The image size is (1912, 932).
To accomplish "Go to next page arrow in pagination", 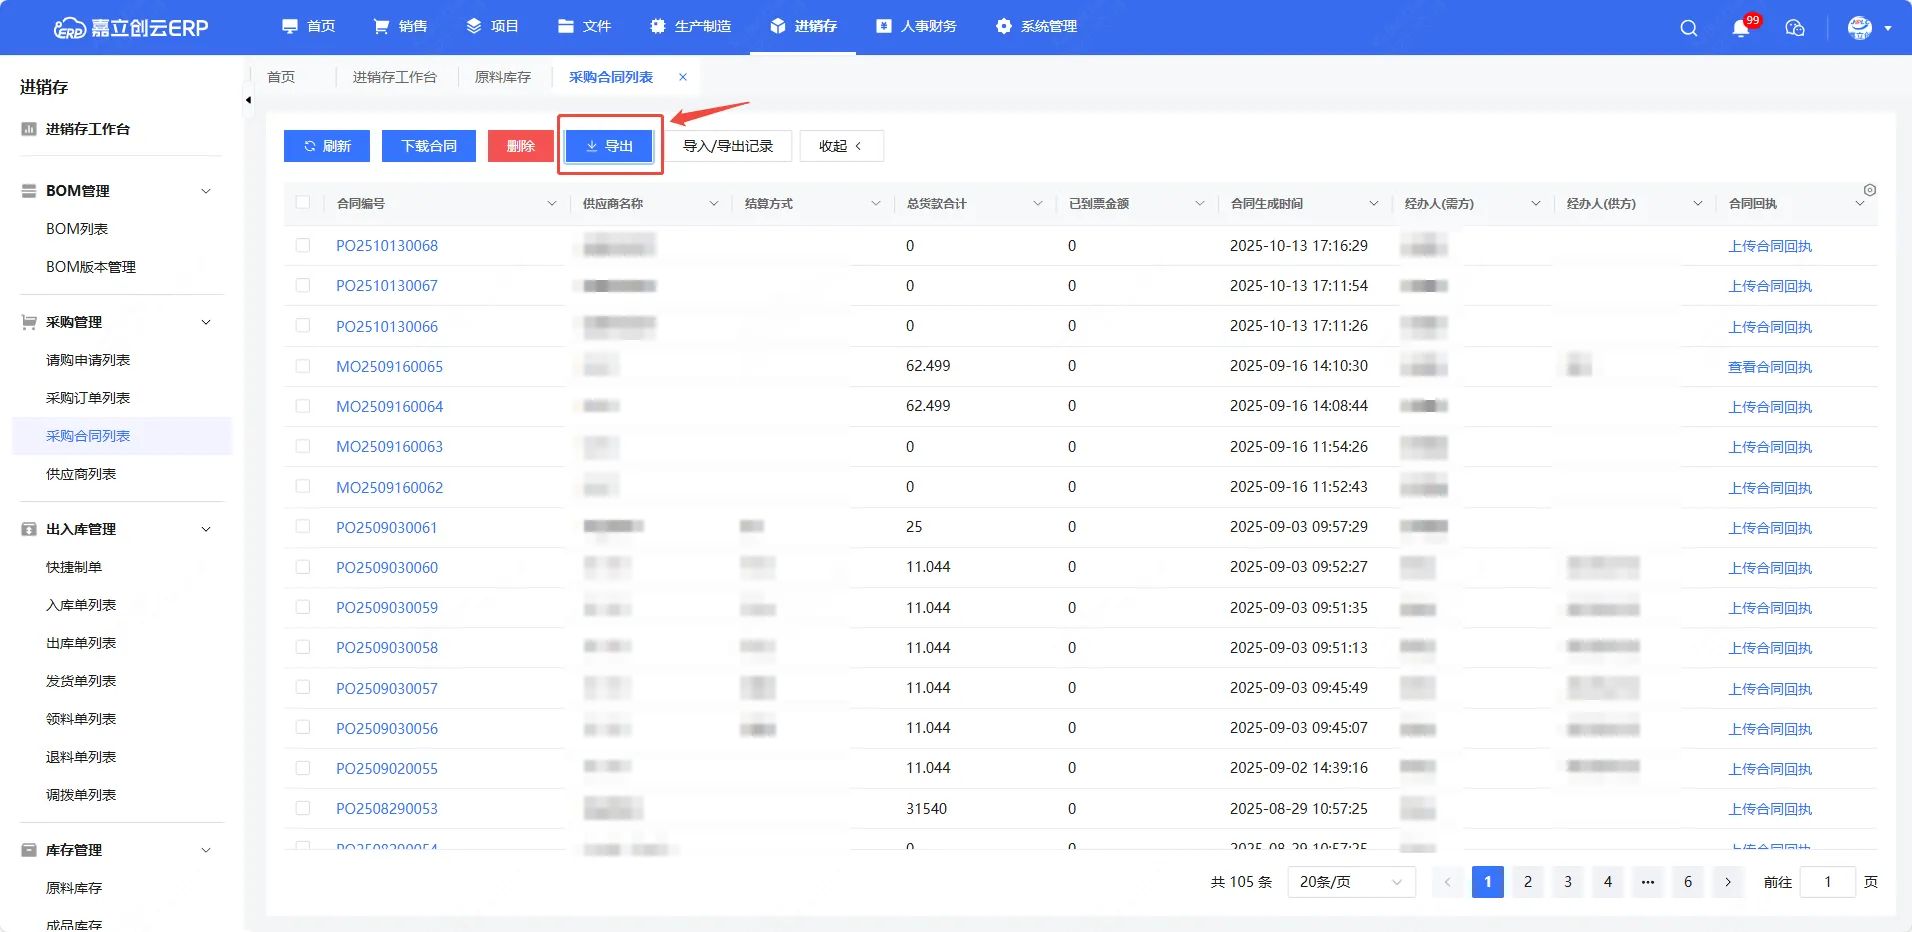I will pyautogui.click(x=1728, y=882).
